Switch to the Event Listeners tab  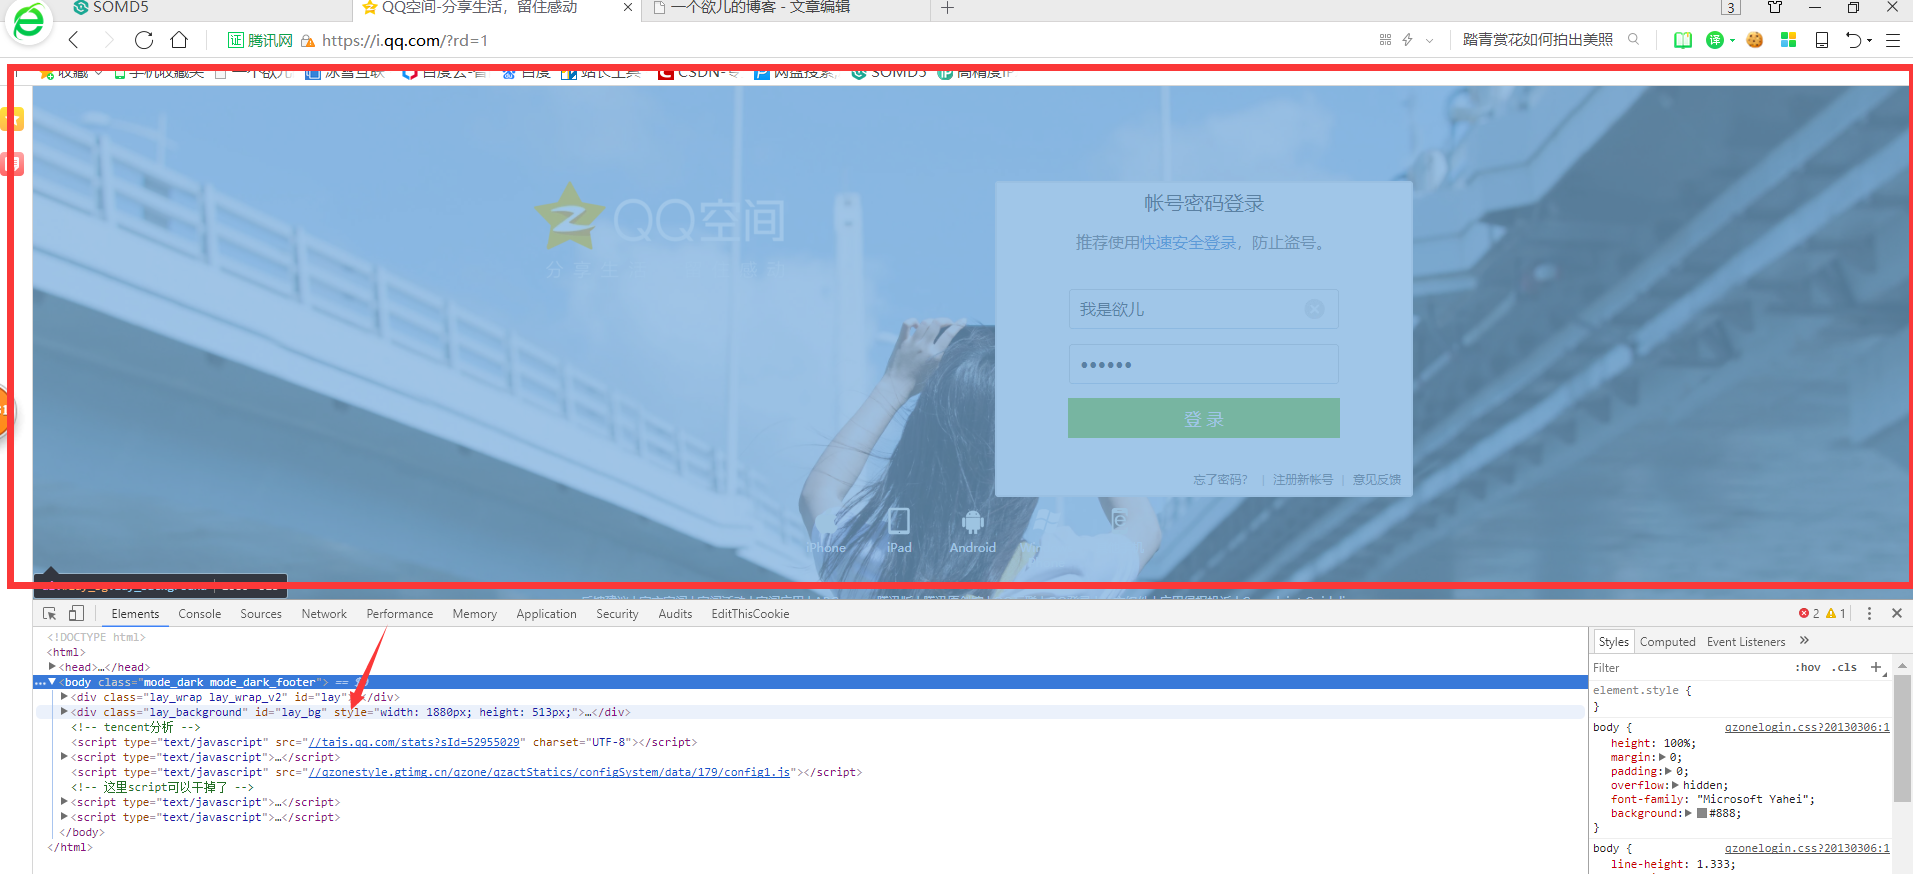tap(1745, 642)
